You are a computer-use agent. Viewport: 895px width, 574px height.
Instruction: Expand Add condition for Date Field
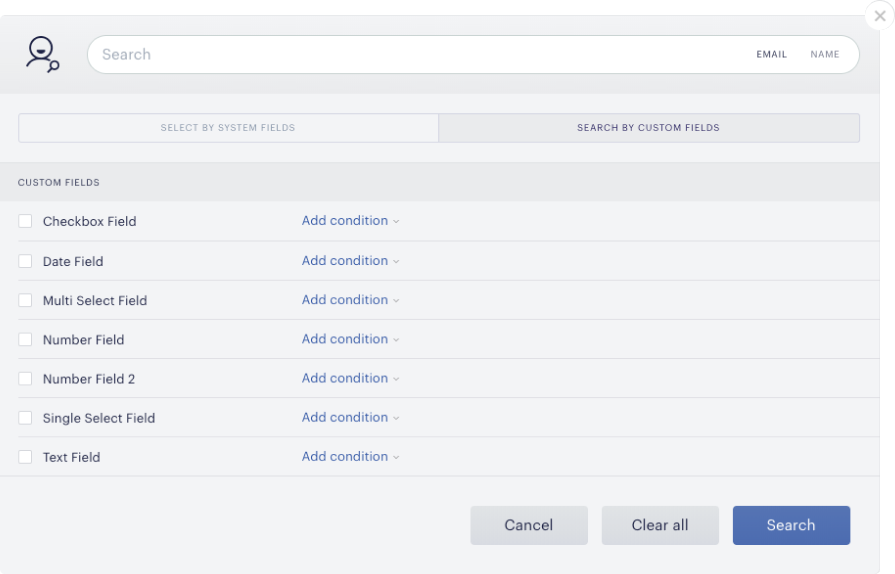(x=350, y=260)
